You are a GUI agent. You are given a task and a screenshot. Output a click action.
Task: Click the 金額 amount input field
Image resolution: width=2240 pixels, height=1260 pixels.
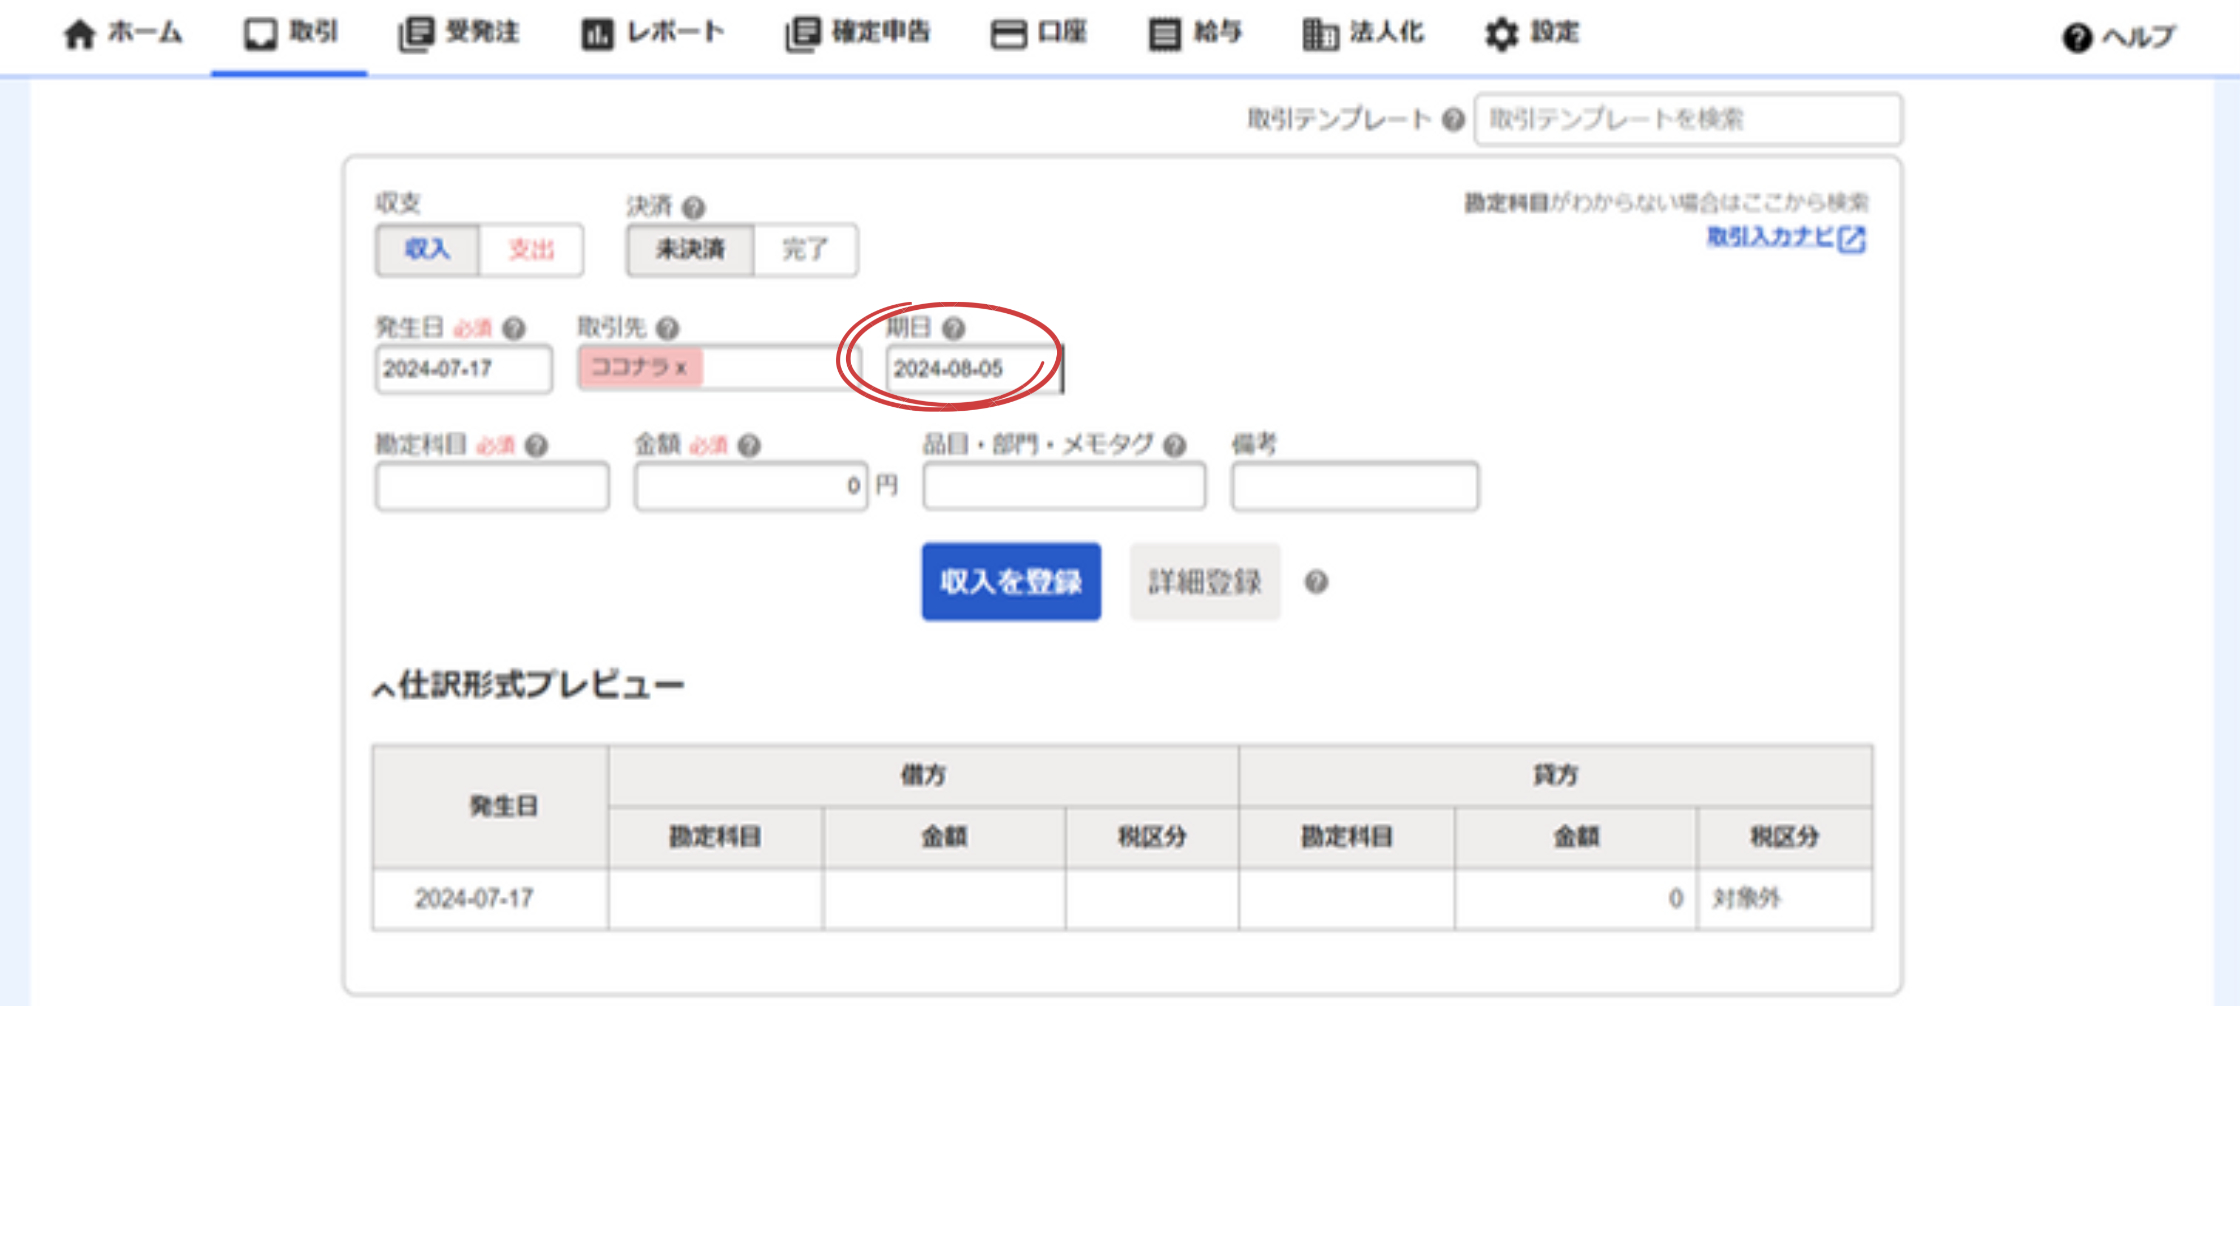(750, 487)
